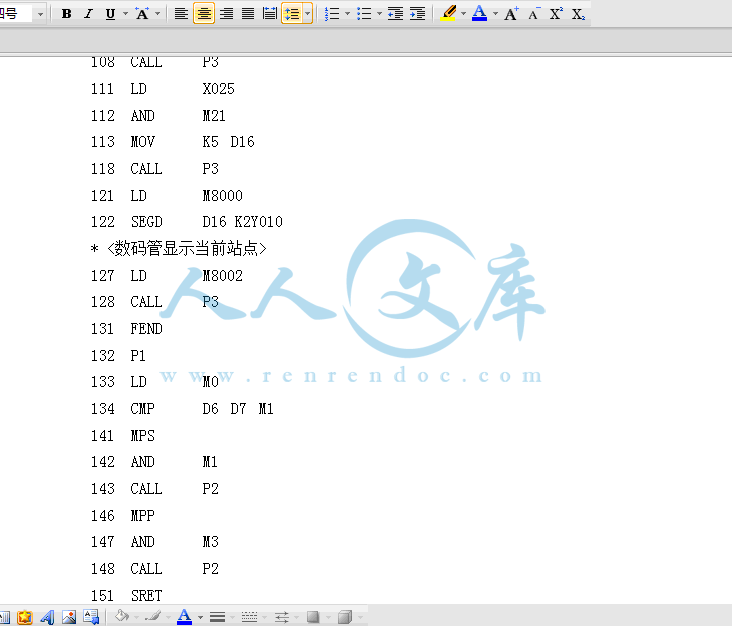This screenshot has height=626, width=732.
Task: Click on MPP instruction at line 146
Action: pos(142,516)
